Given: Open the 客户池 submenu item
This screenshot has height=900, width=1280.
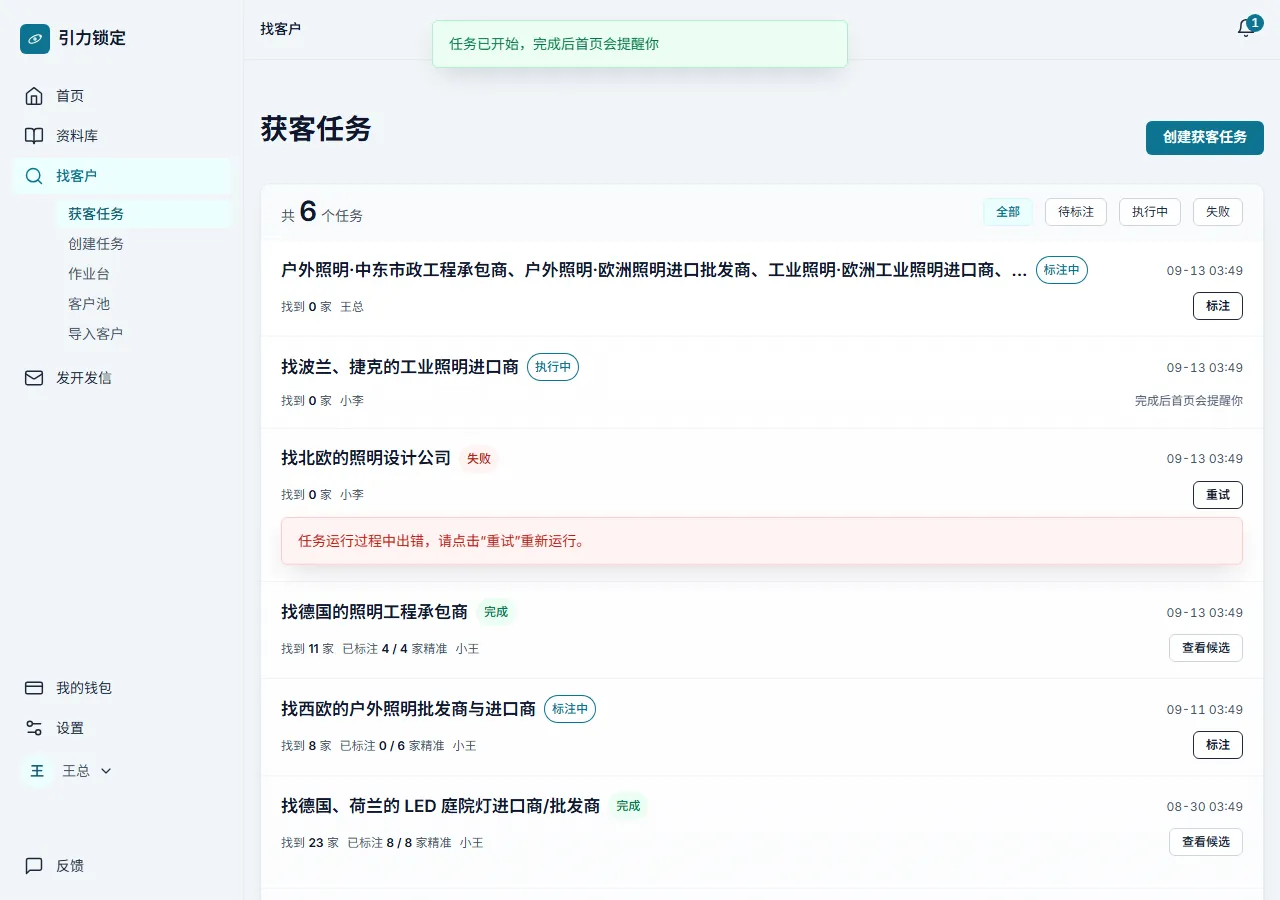Looking at the screenshot, I should coord(145,304).
